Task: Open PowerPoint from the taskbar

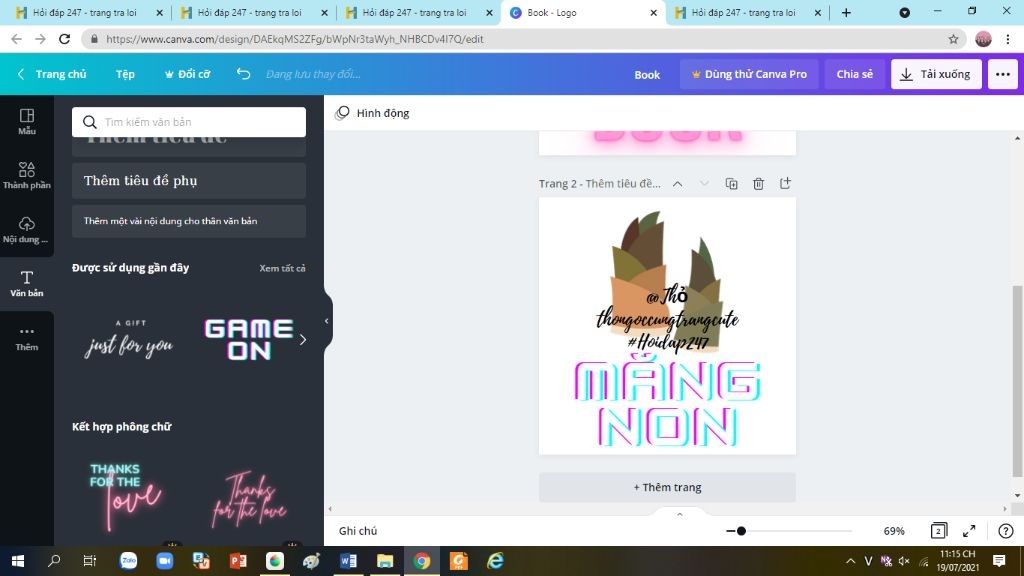Action: pyautogui.click(x=238, y=561)
